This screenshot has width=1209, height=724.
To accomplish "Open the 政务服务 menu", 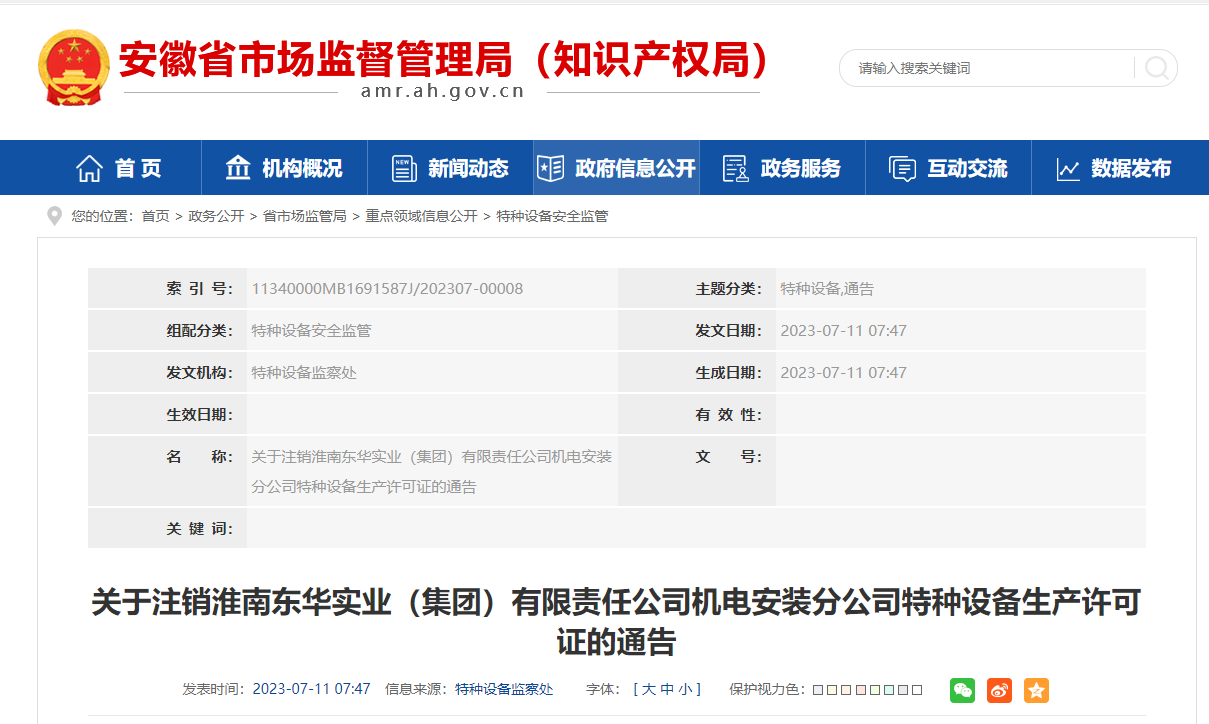I will point(782,168).
